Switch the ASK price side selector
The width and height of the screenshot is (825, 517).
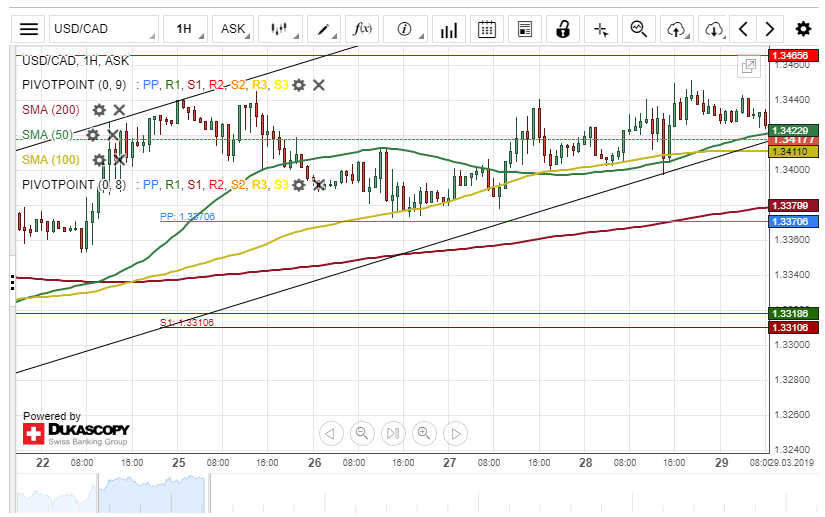click(234, 29)
